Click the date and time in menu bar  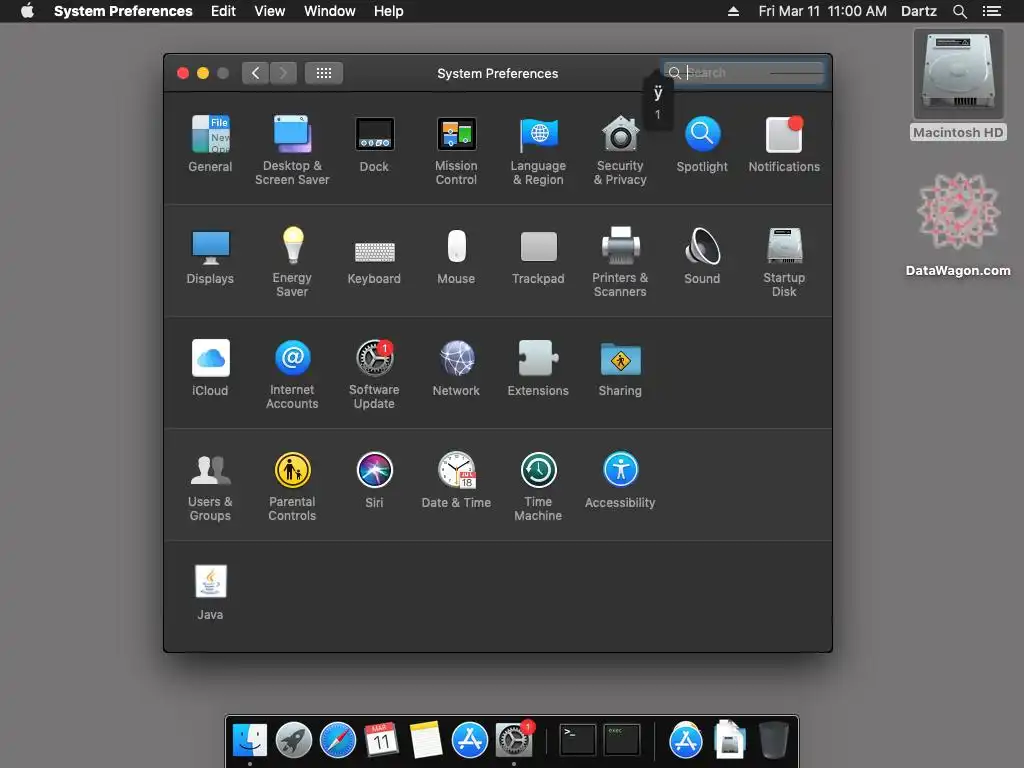tap(823, 11)
